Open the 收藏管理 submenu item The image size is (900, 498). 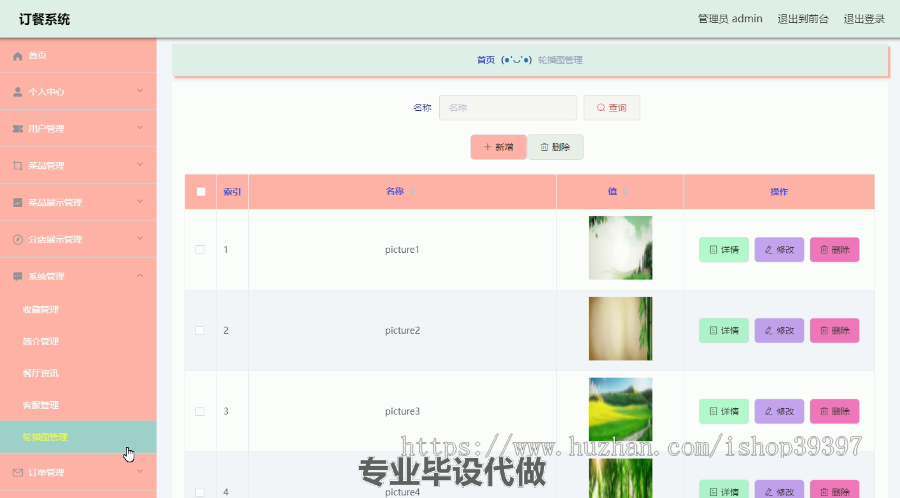pos(78,310)
